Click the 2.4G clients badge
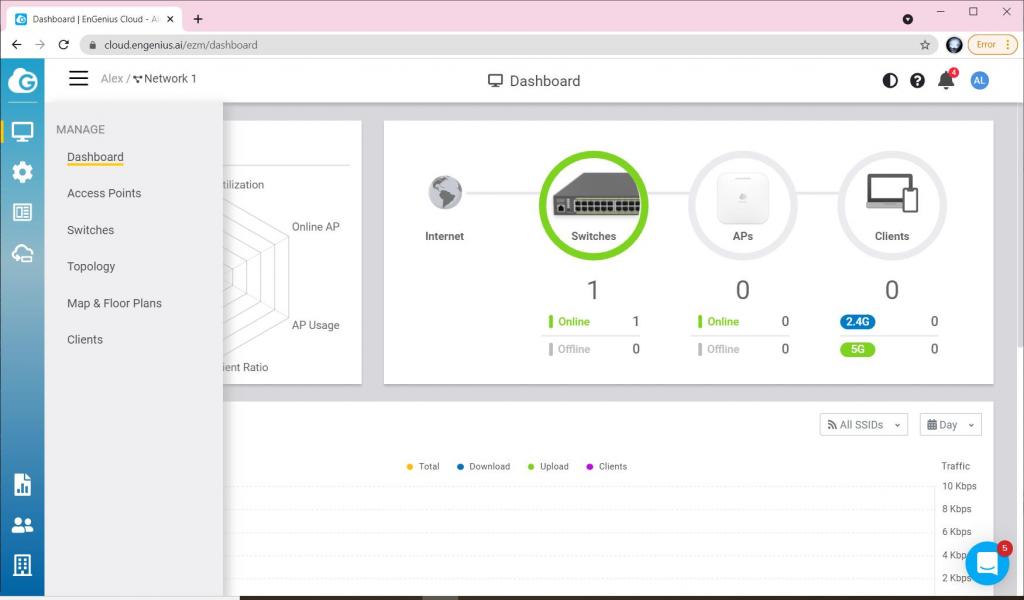This screenshot has height=600, width=1024. click(x=857, y=321)
